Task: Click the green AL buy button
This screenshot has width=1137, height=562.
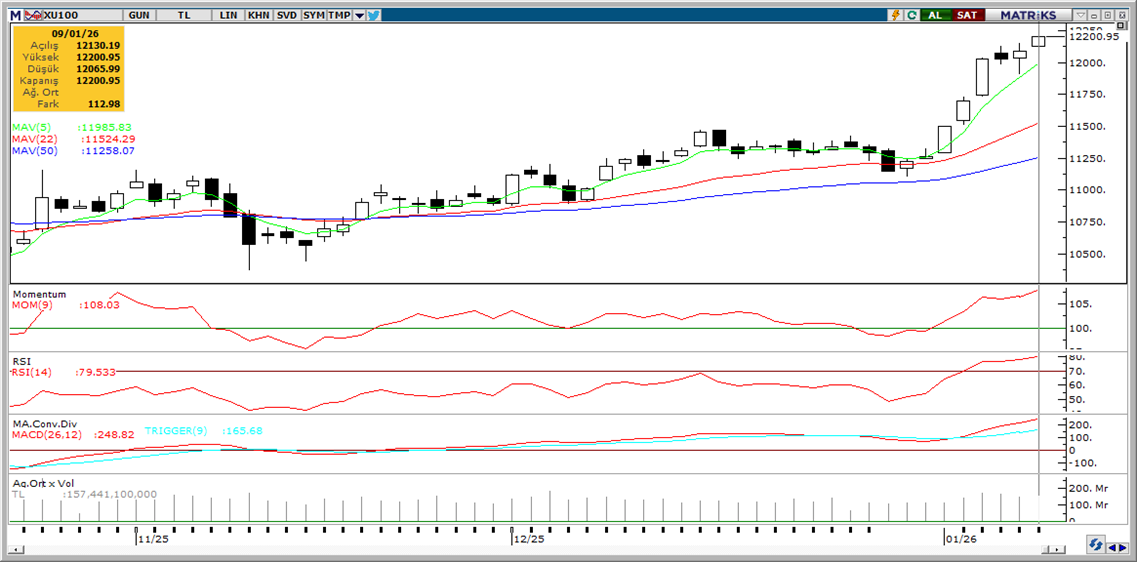Action: (x=935, y=15)
